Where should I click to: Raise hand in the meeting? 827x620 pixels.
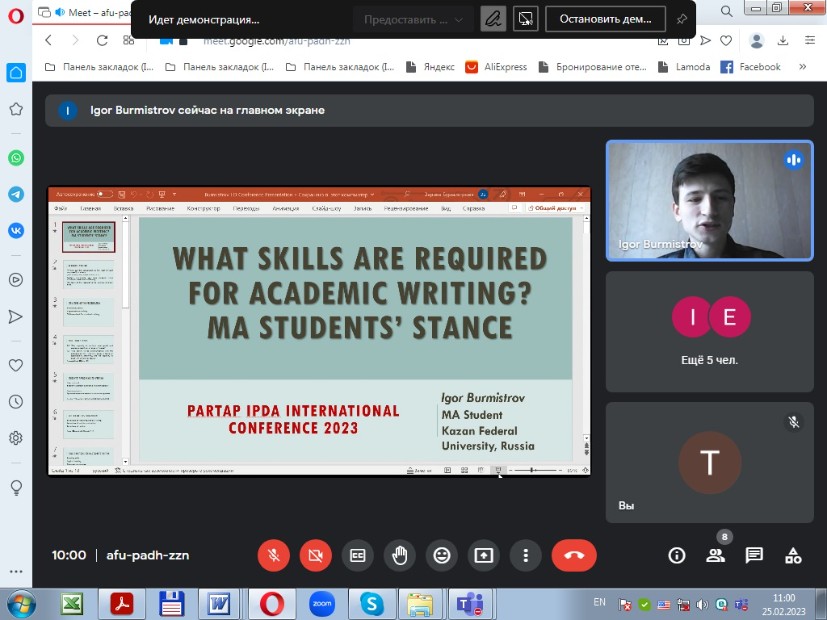pos(400,555)
